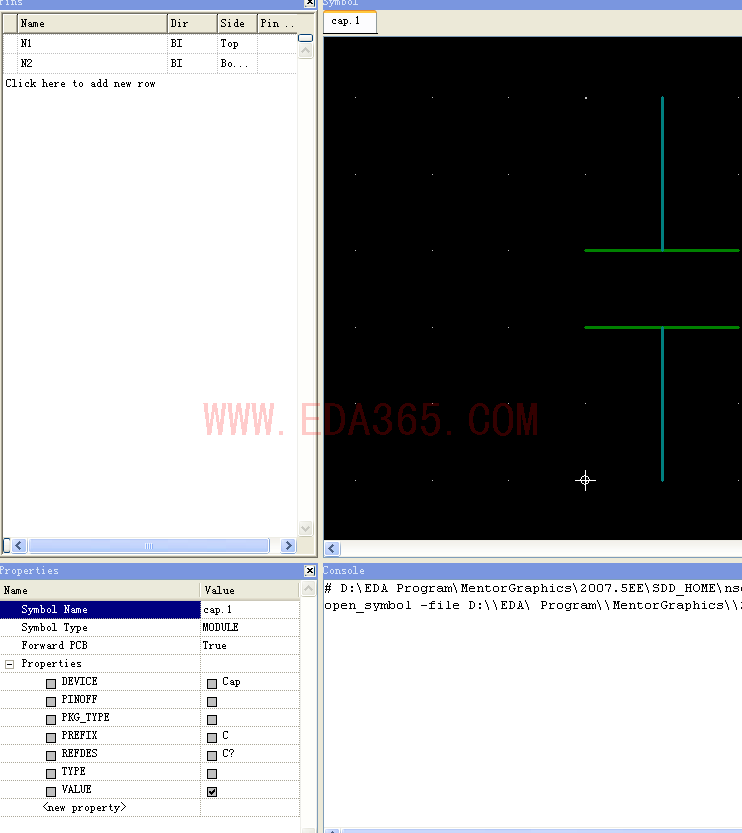Click the BI direction cell for N1

(192, 44)
